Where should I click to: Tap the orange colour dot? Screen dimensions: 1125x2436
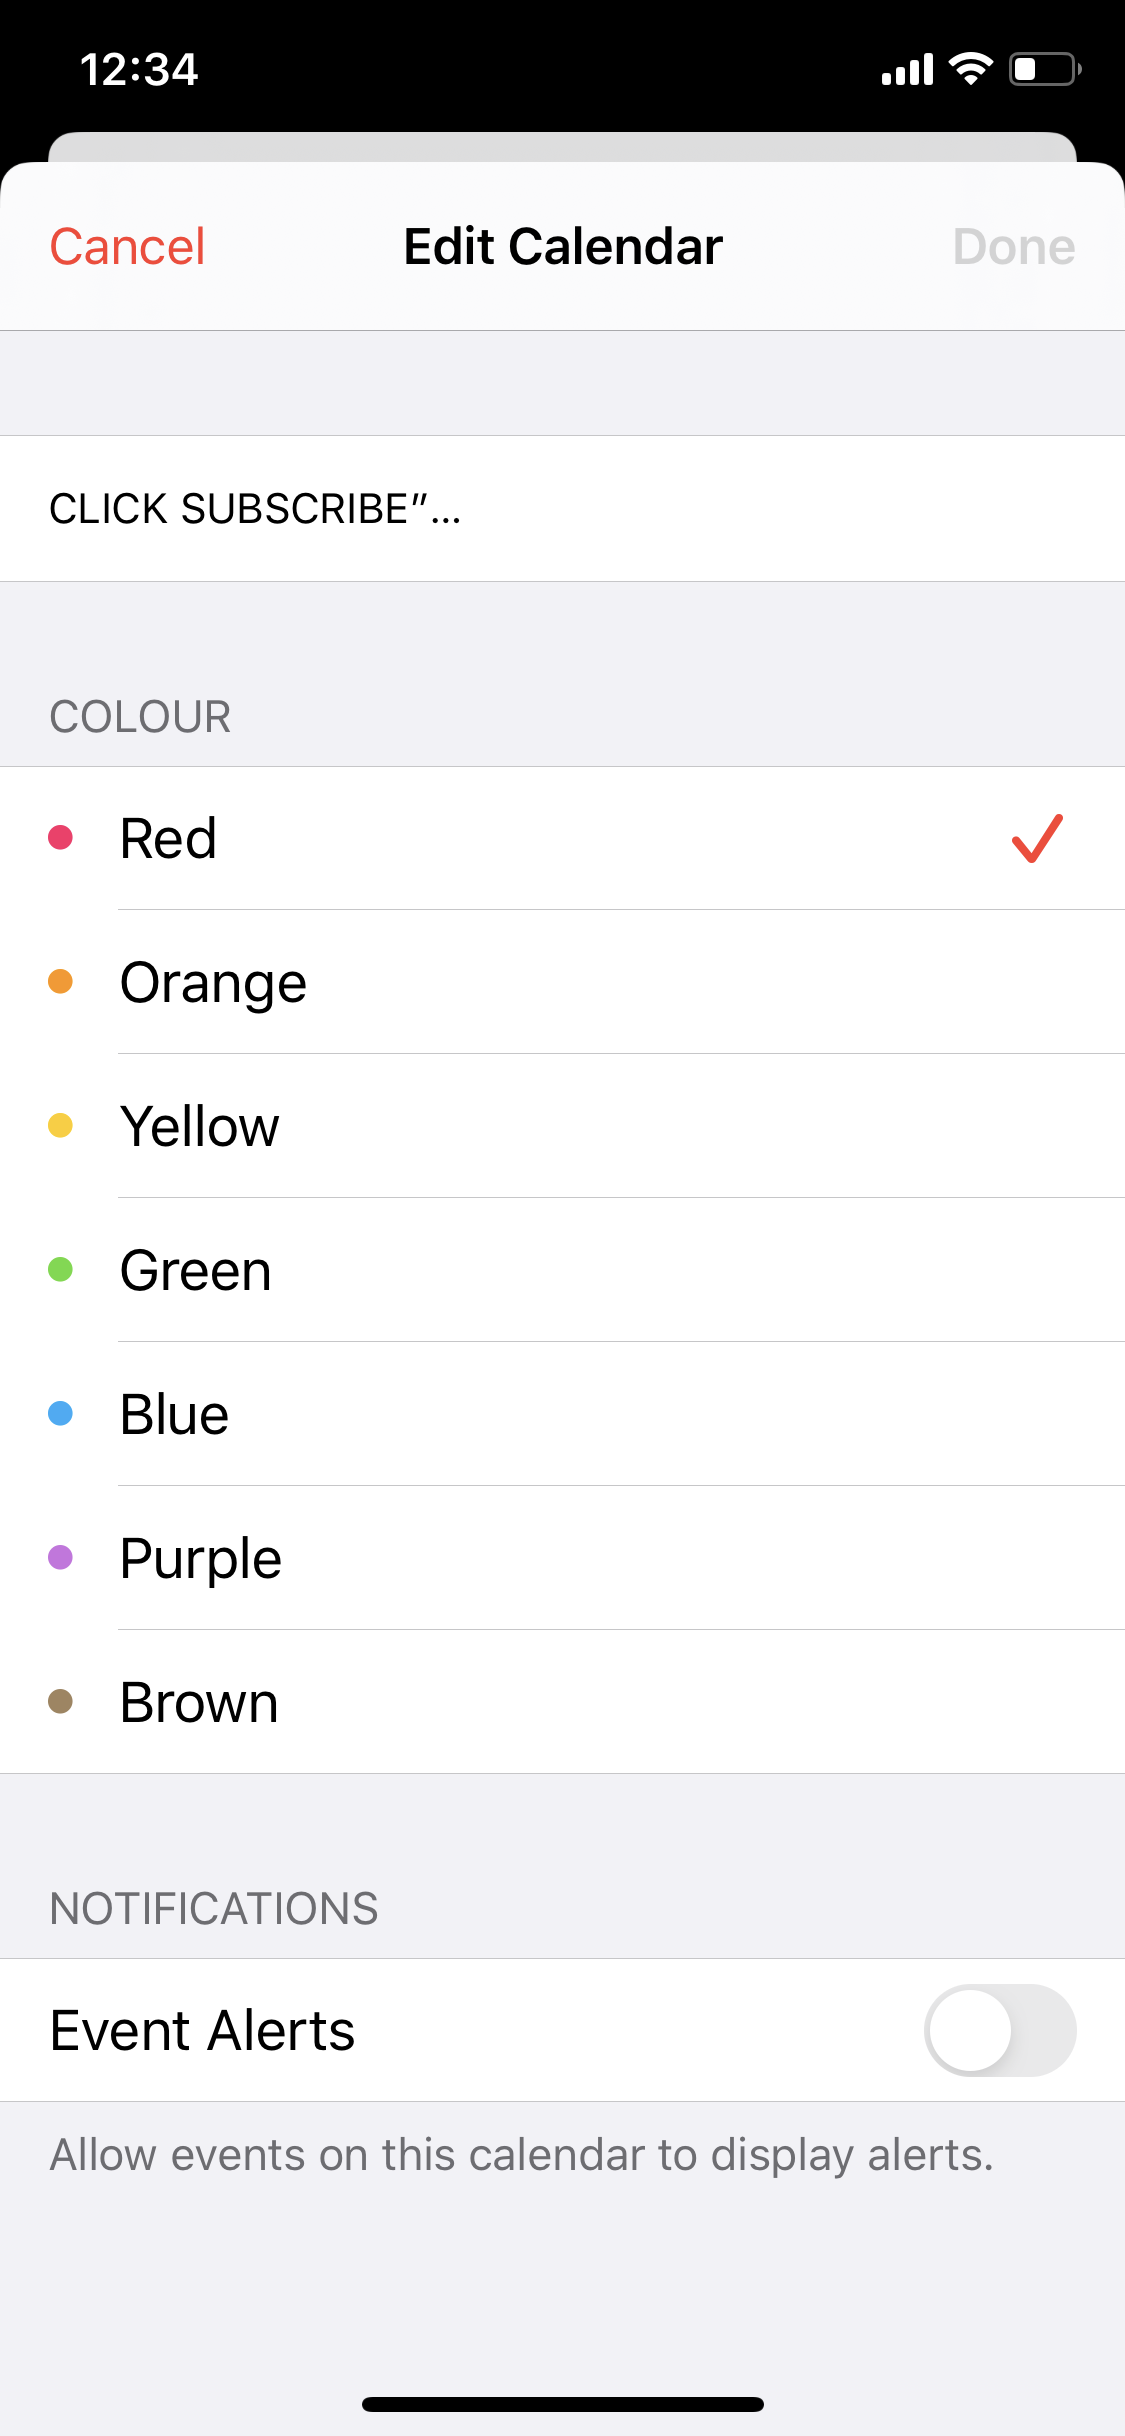tap(61, 981)
